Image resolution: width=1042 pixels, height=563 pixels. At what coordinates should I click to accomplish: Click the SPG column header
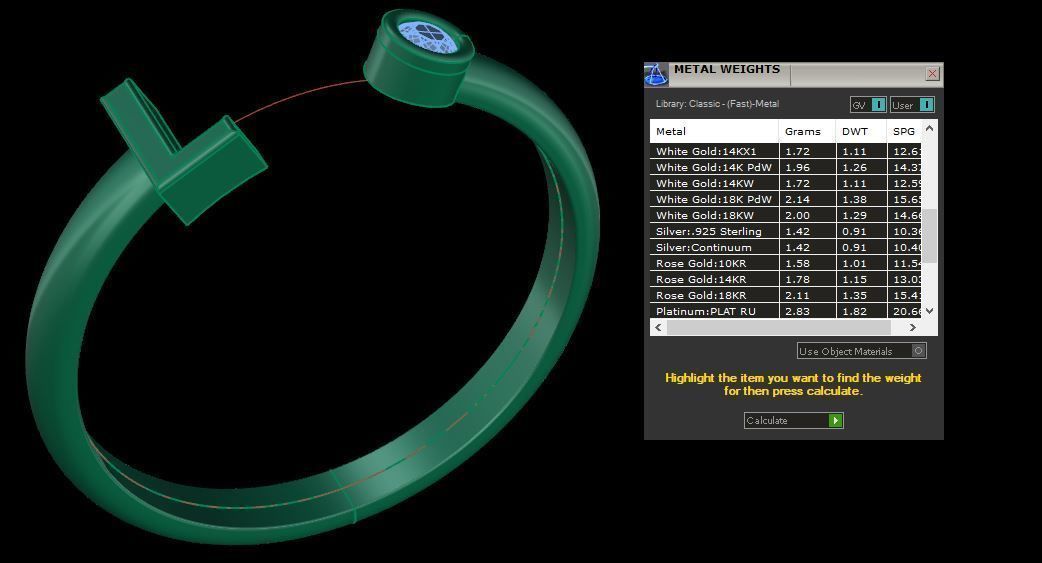pos(904,132)
